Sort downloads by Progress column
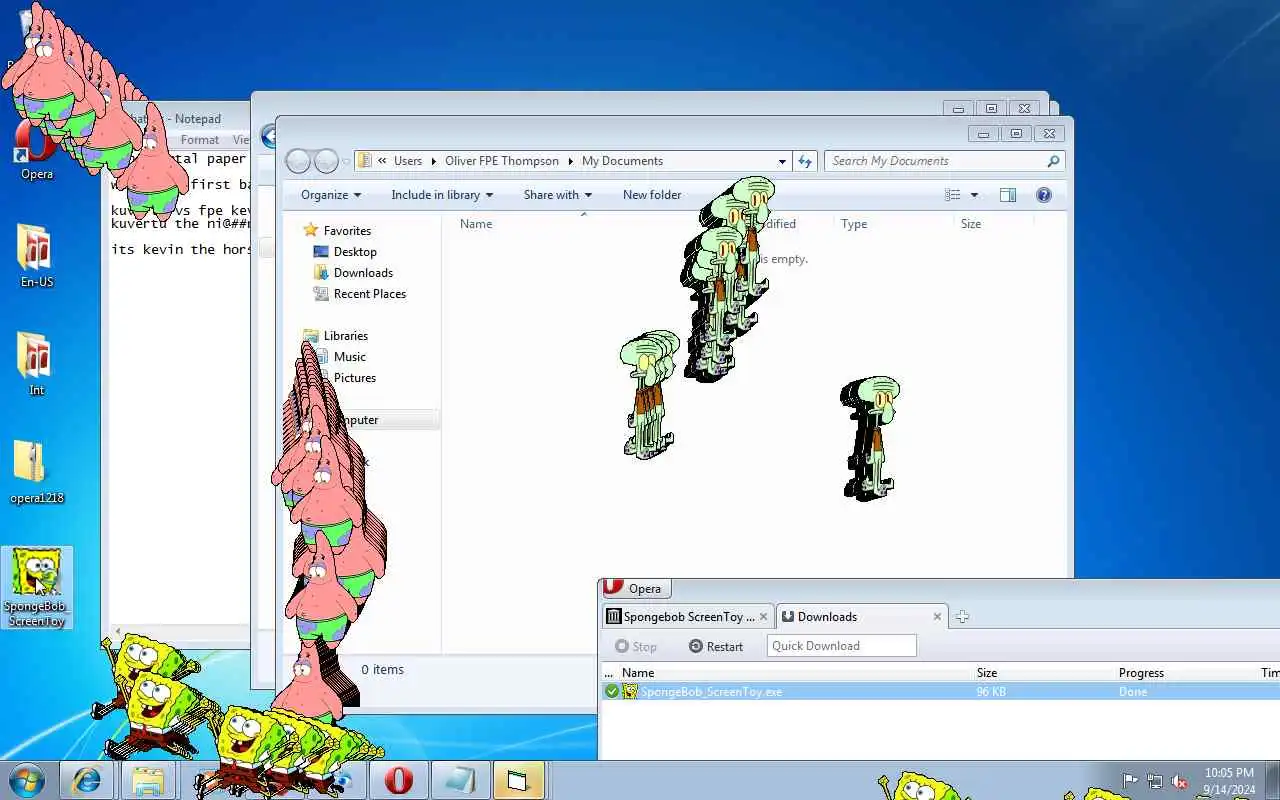Screen dimensions: 1280x800 pyautogui.click(x=1141, y=673)
